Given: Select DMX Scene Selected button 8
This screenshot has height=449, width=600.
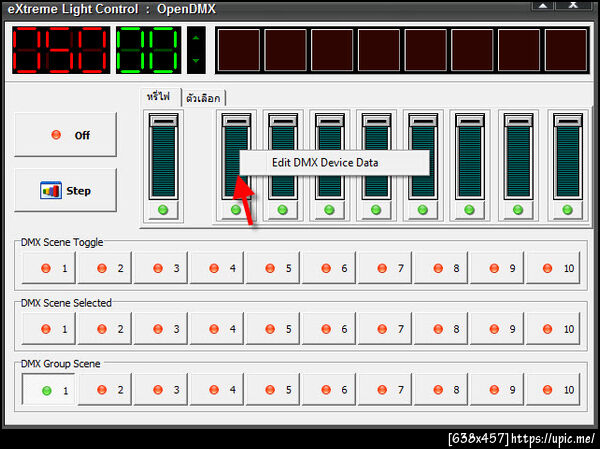Looking at the screenshot, I should (441, 329).
